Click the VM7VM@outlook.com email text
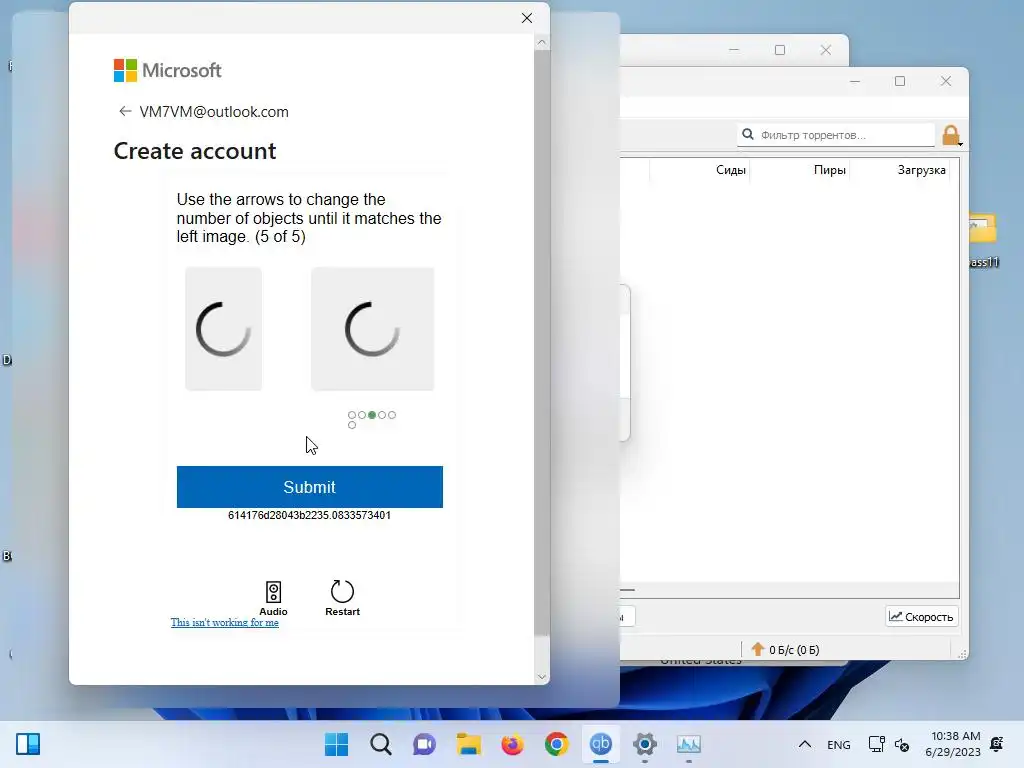The height and width of the screenshot is (768, 1024). click(x=214, y=112)
